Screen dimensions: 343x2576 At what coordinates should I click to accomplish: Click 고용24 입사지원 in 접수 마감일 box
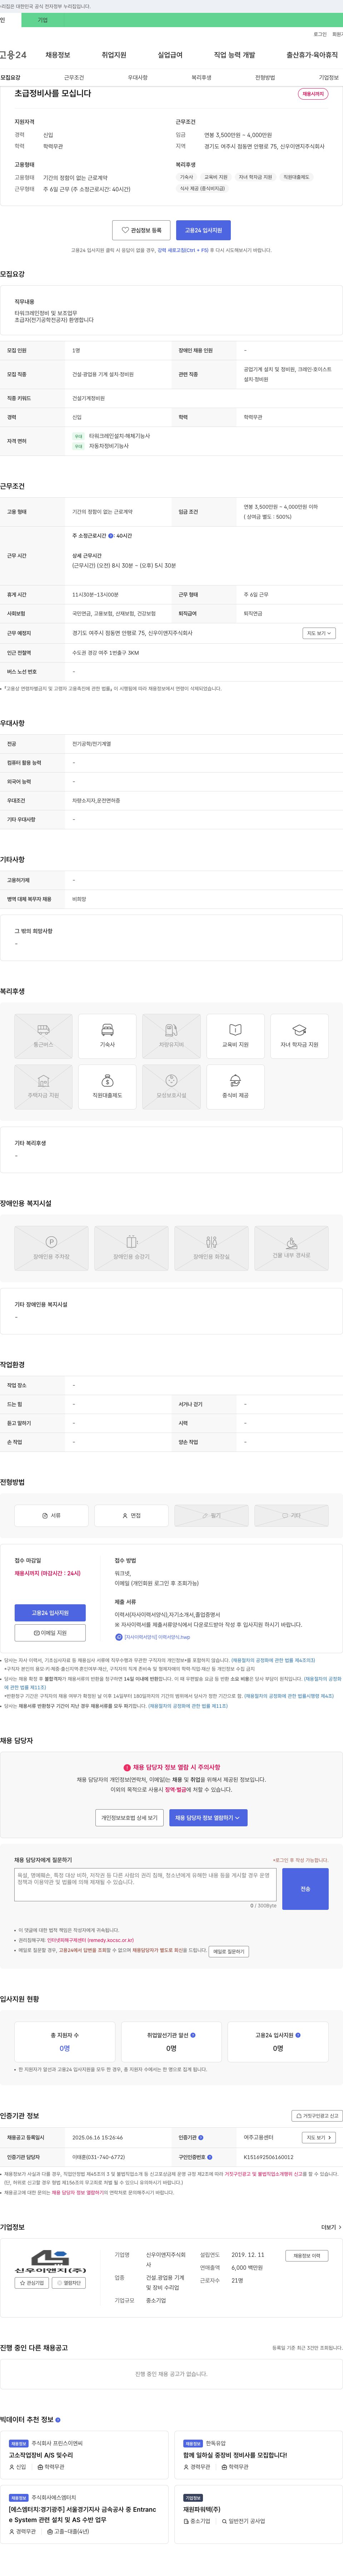50,1613
